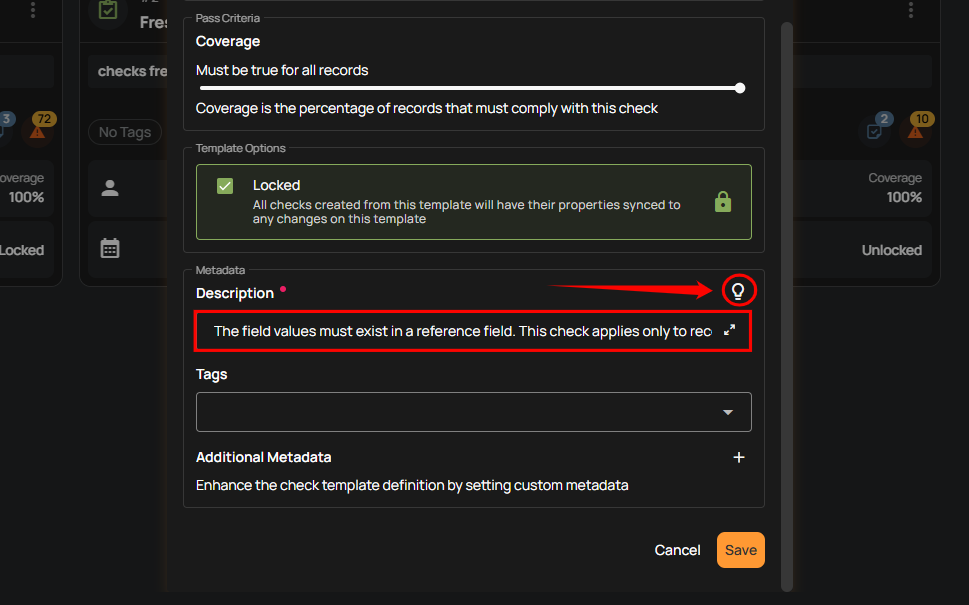
Task: Open the three-dot menu on the left card
Action: pyautogui.click(x=33, y=10)
